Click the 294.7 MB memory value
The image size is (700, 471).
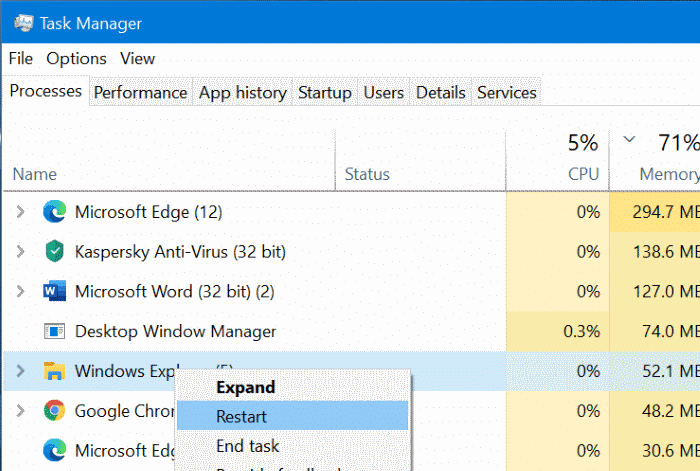[x=666, y=212]
